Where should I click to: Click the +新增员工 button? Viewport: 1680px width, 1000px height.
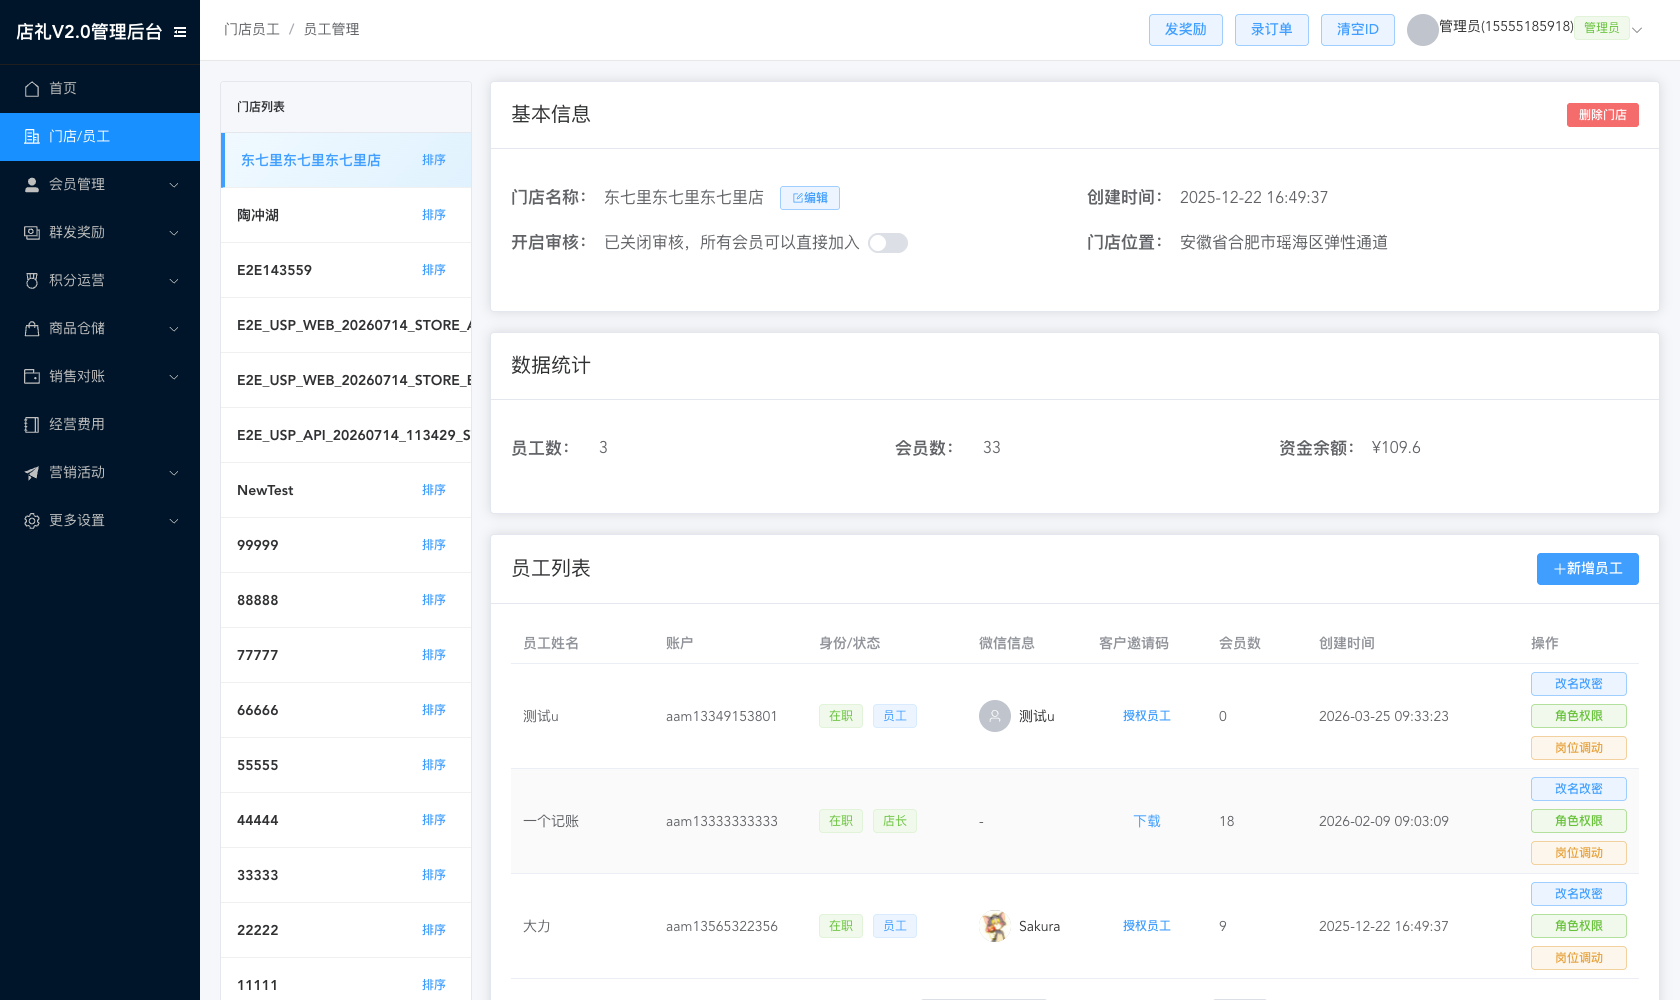[x=1588, y=569]
